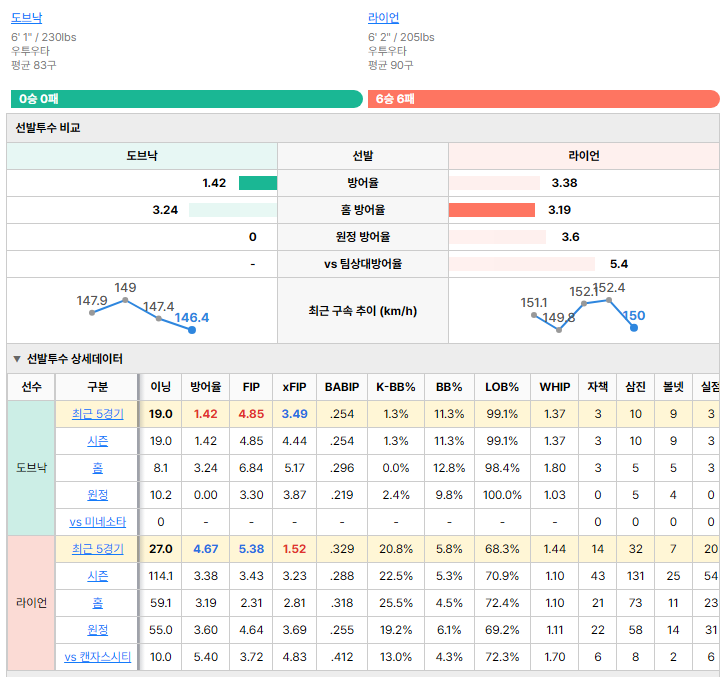Click 도브낙's green 방어율 bar
Image resolution: width=726 pixels, height=677 pixels.
pyautogui.click(x=258, y=183)
